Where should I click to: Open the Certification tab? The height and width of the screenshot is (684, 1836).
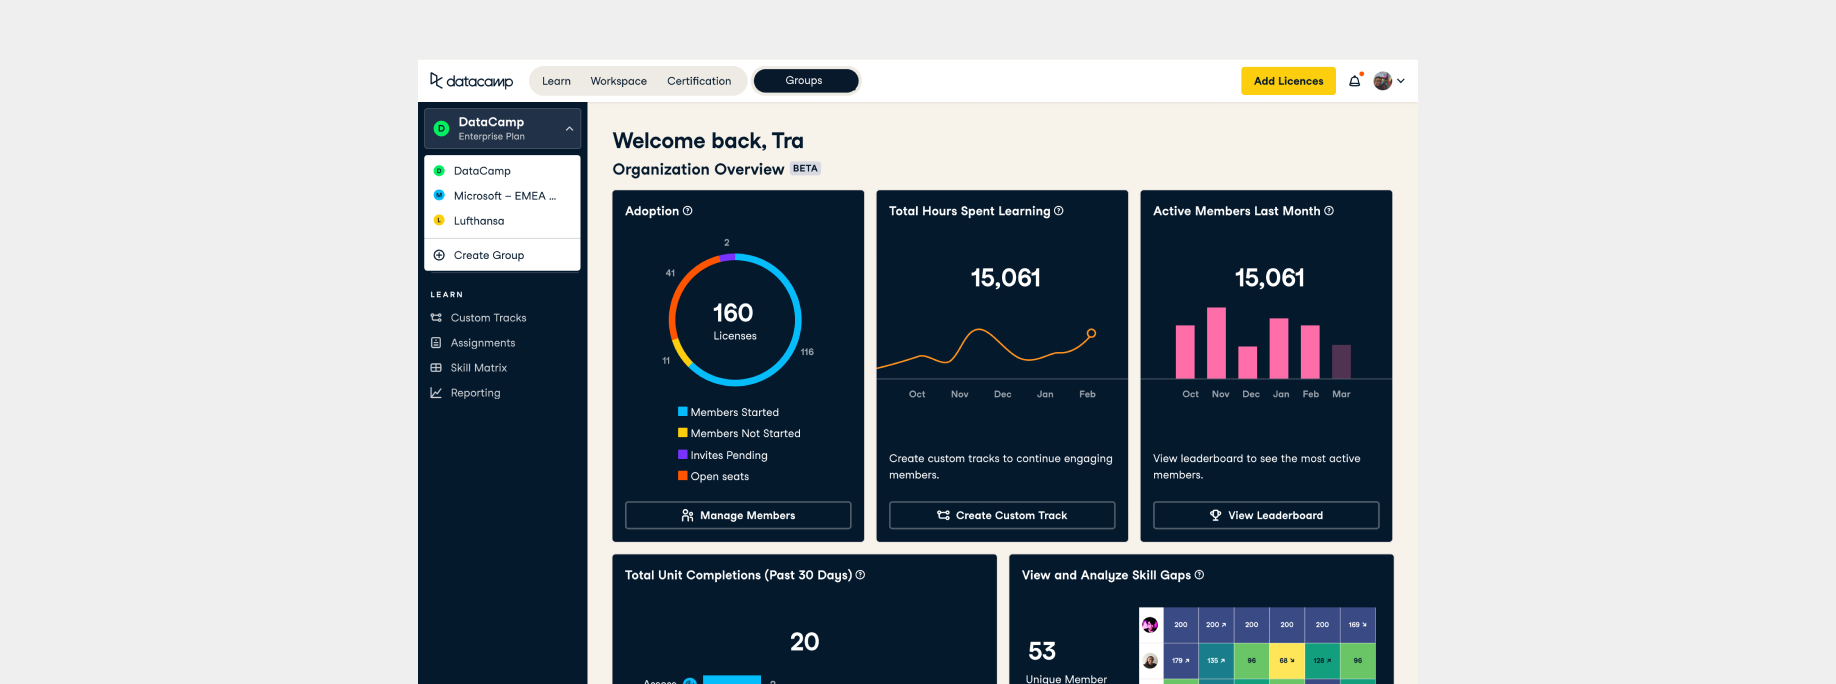coord(699,81)
